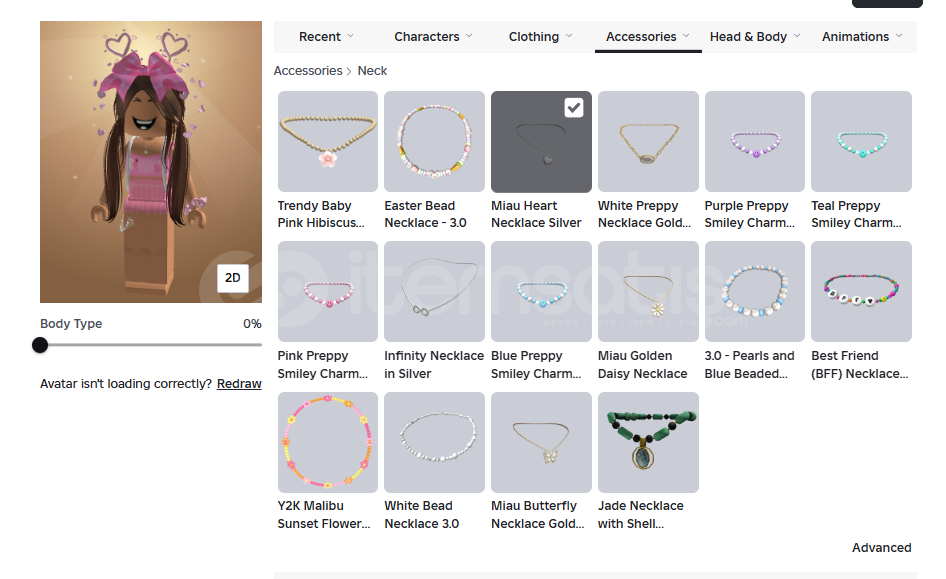Switch to the Head & Body tab
This screenshot has width=946, height=579.
[x=748, y=37]
